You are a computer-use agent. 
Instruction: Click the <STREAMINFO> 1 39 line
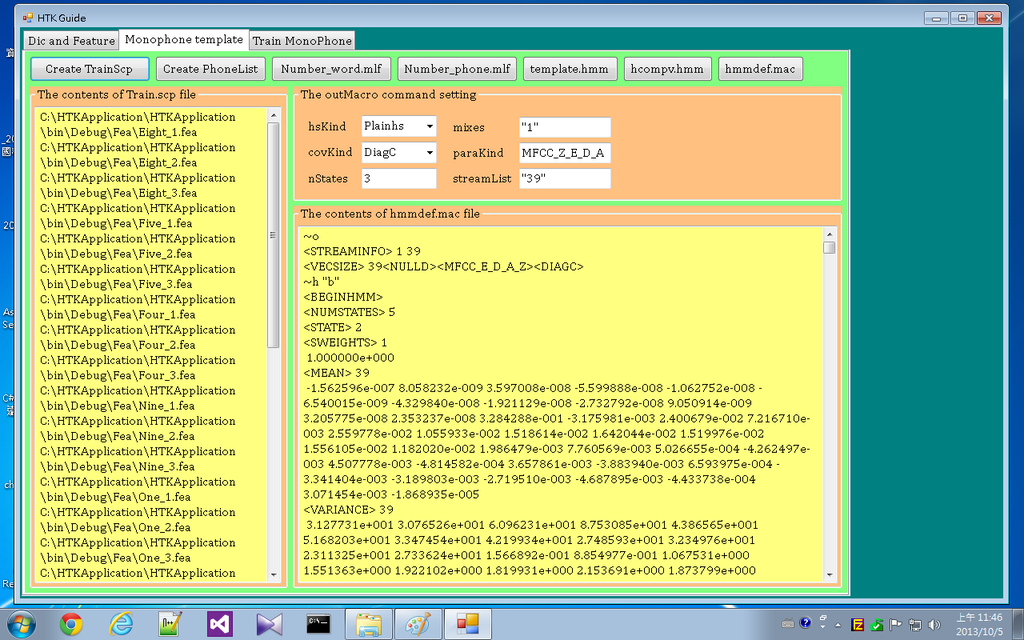click(x=362, y=251)
